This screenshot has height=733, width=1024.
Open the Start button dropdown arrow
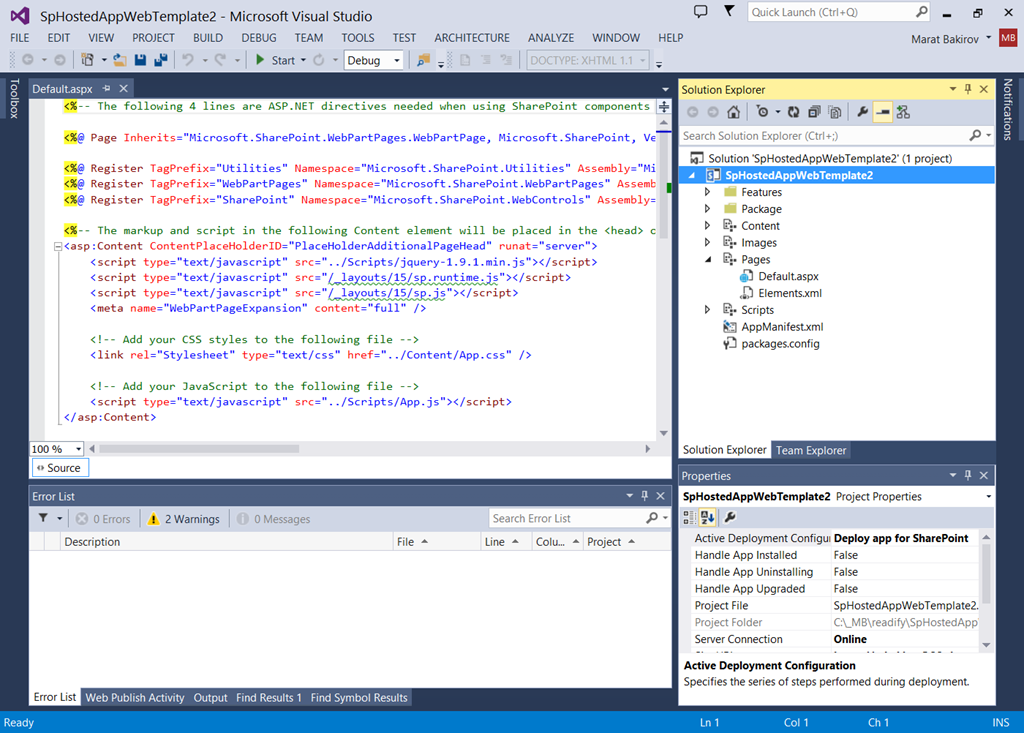[303, 60]
